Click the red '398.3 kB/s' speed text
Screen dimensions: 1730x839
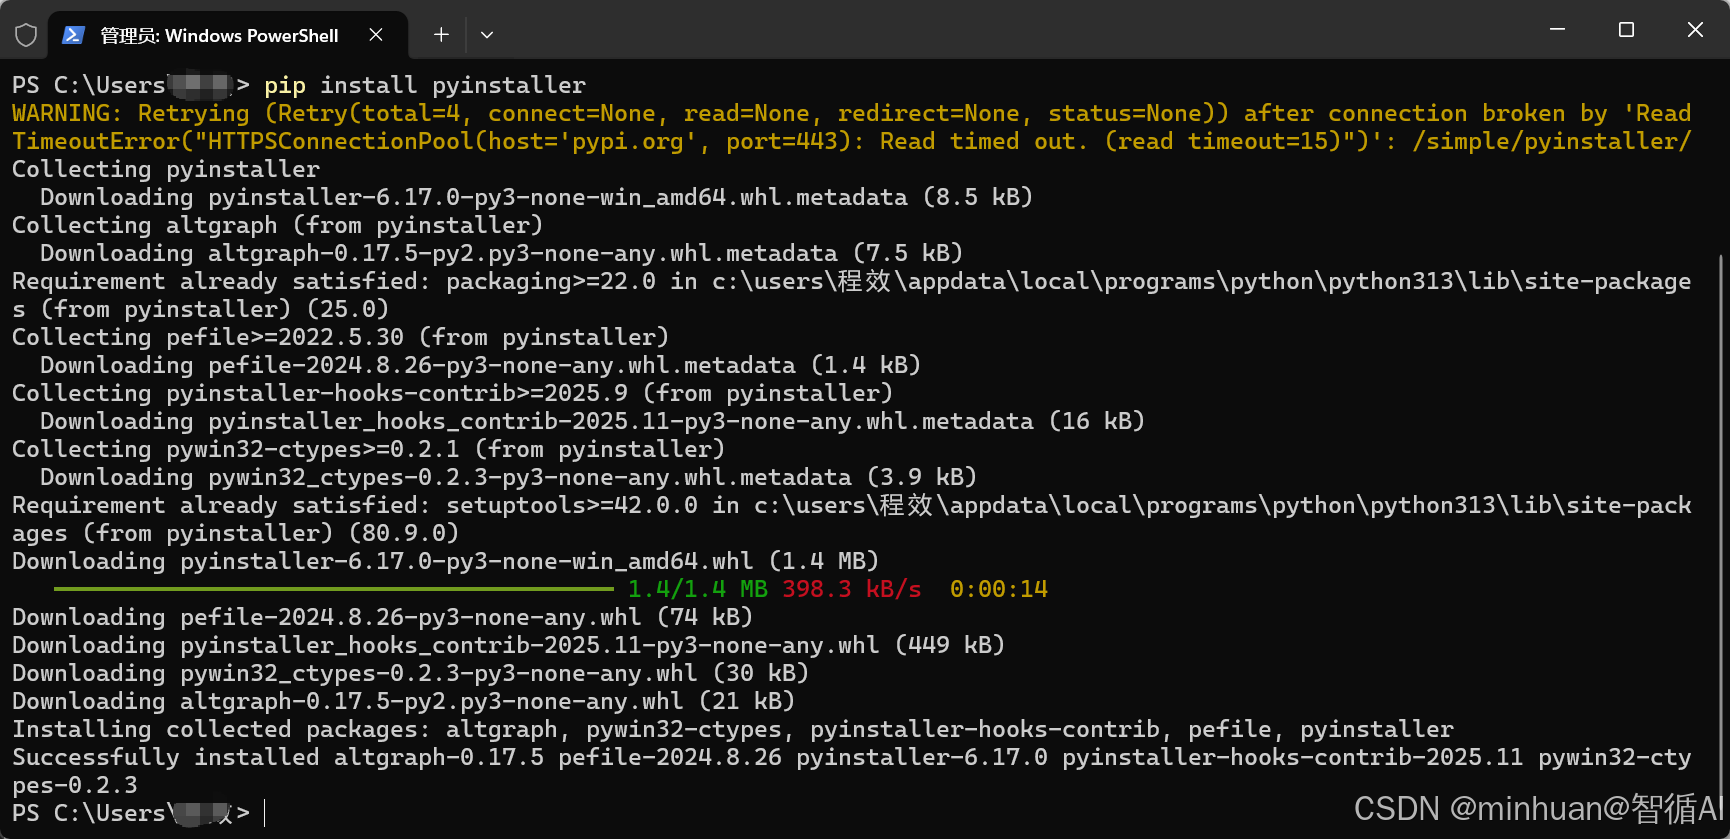(851, 589)
